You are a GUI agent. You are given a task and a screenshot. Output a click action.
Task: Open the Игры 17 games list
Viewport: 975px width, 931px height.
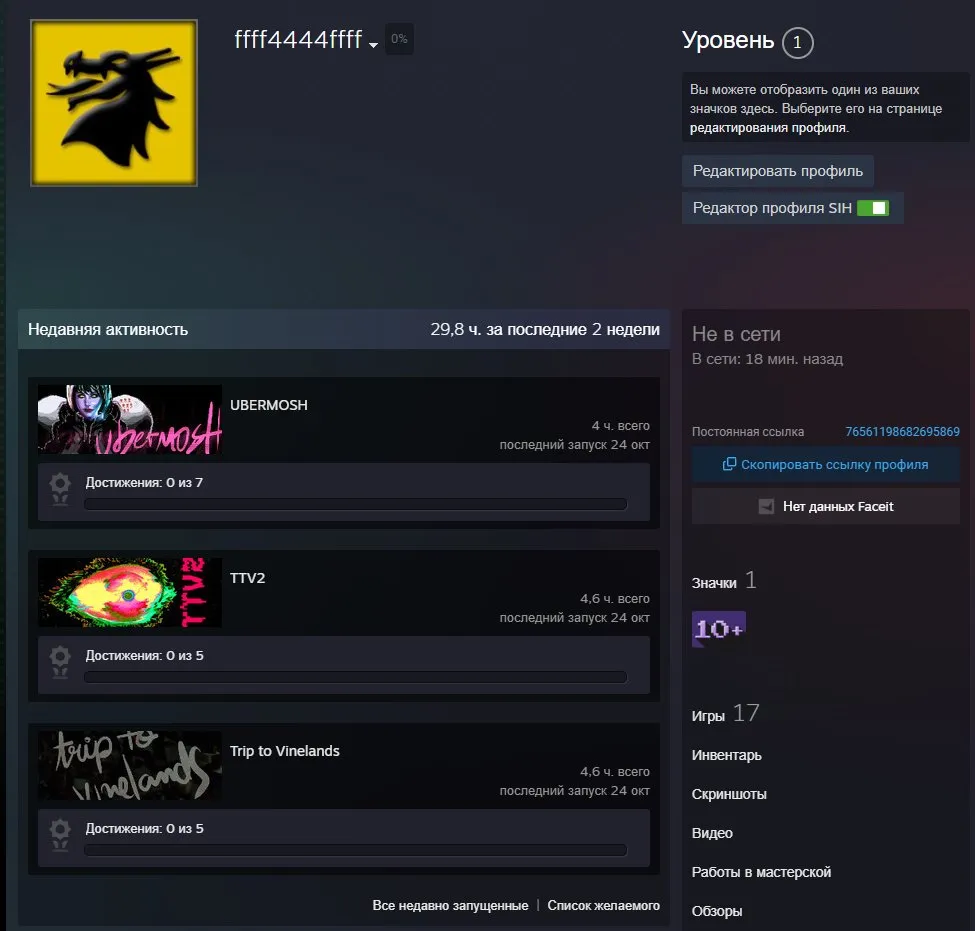[x=725, y=713]
